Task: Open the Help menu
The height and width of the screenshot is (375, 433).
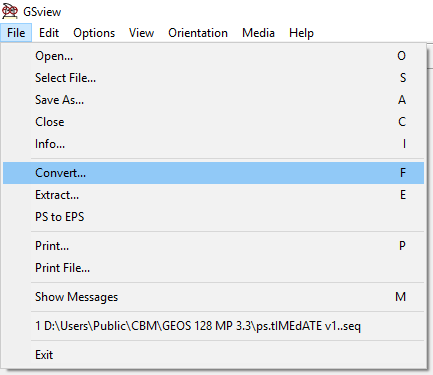Action: point(301,33)
